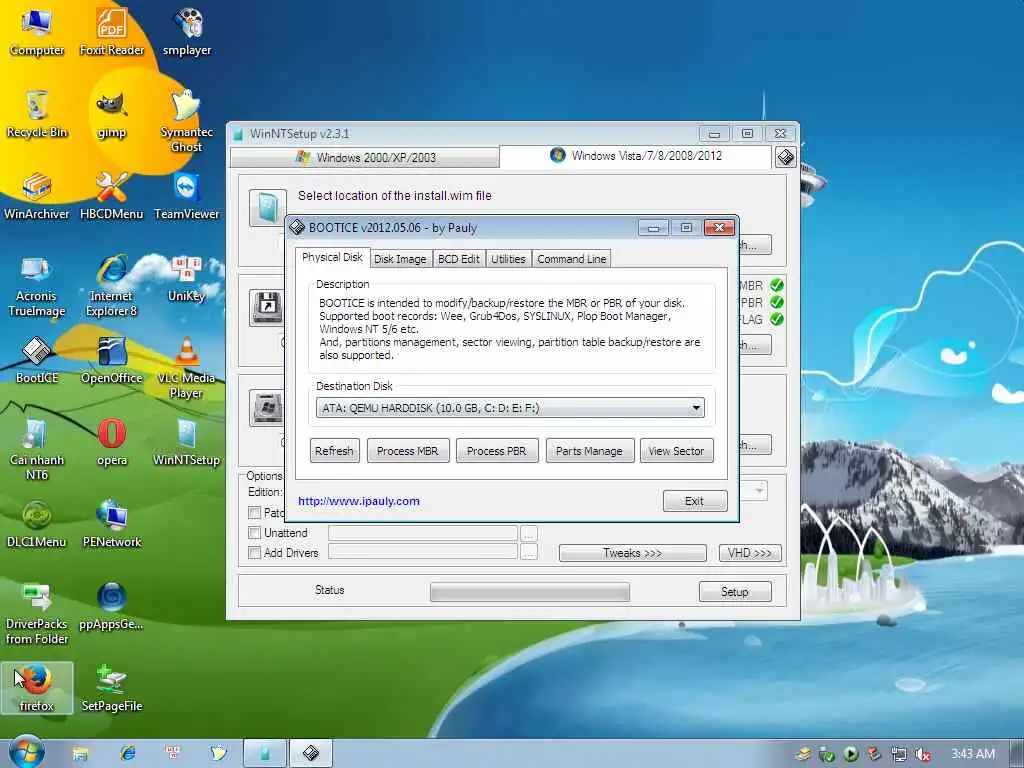Image resolution: width=1024 pixels, height=768 pixels.
Task: Select the Windows Vista/7/8/2008/2012 tab
Action: (635, 155)
